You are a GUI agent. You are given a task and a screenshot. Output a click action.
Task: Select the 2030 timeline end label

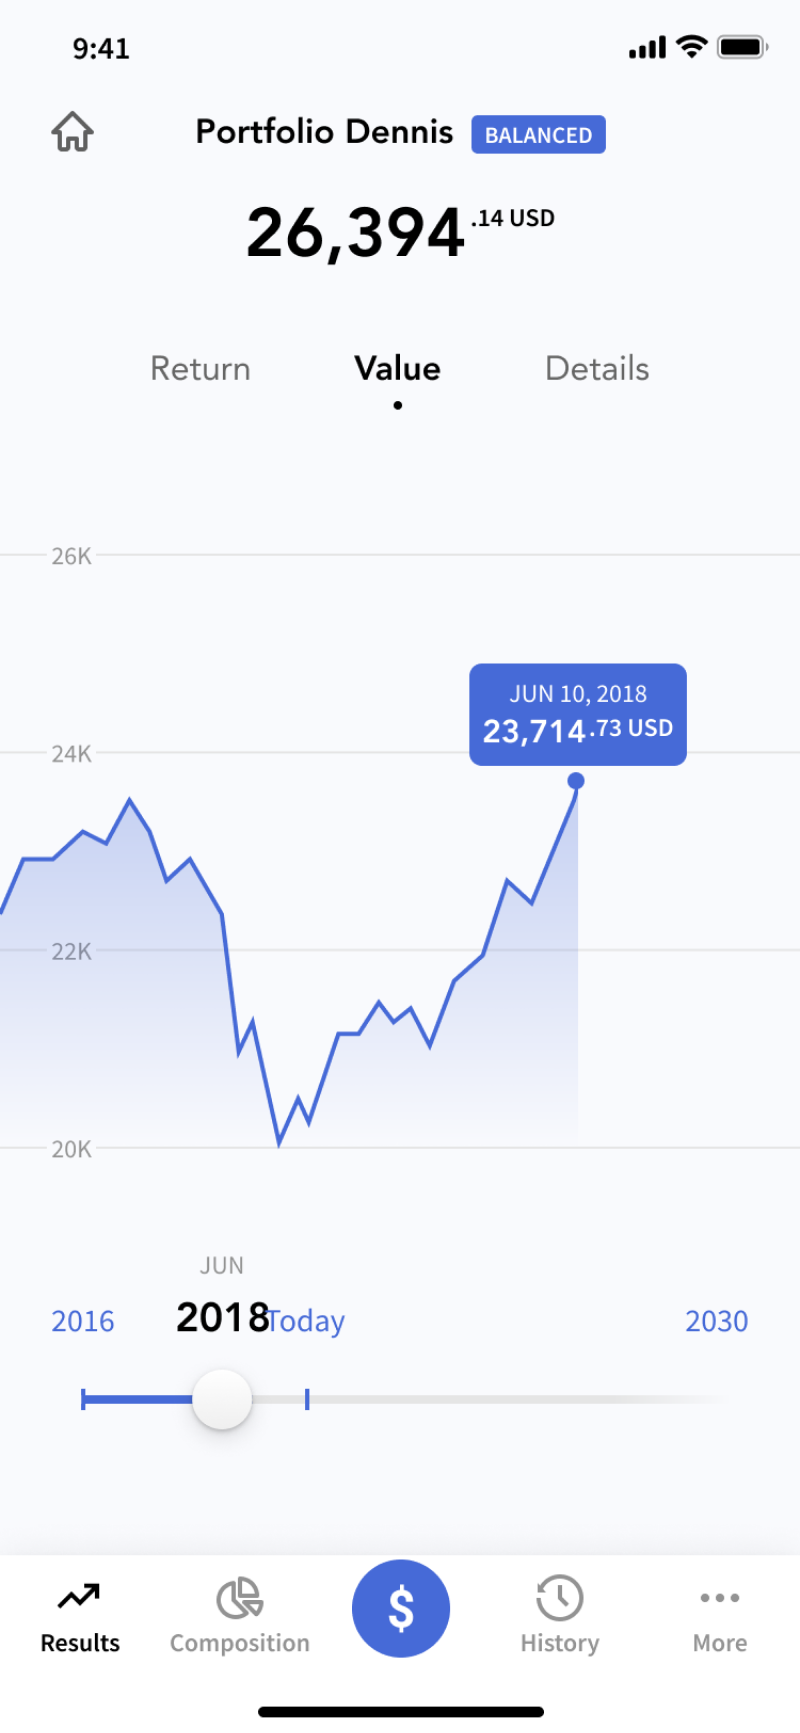coord(716,1322)
